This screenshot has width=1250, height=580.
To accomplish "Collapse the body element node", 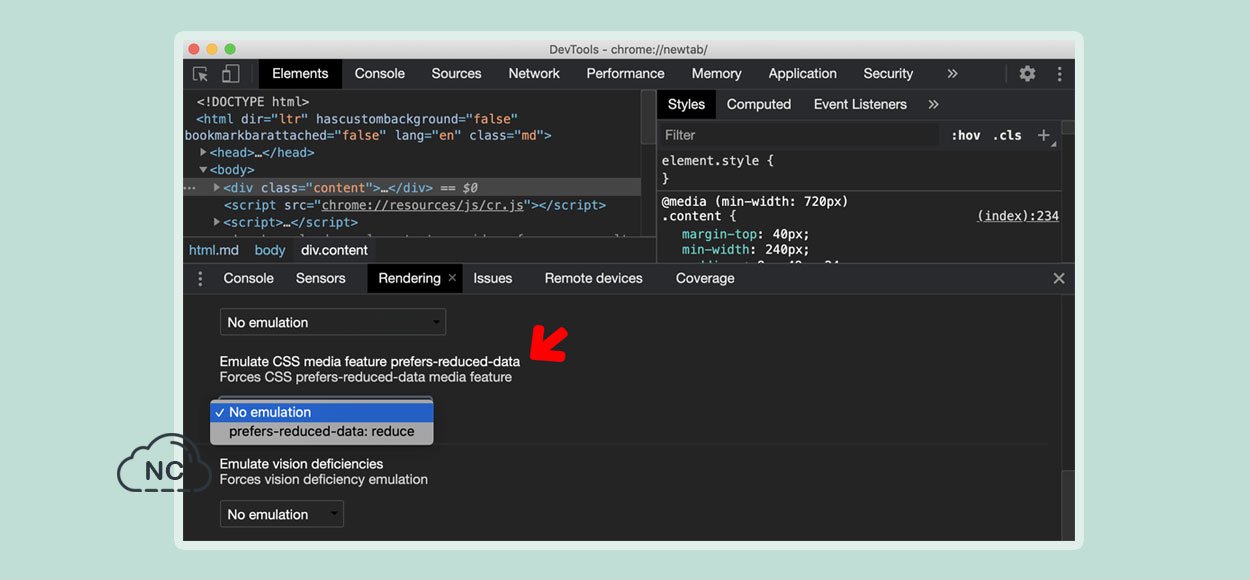I will point(203,170).
